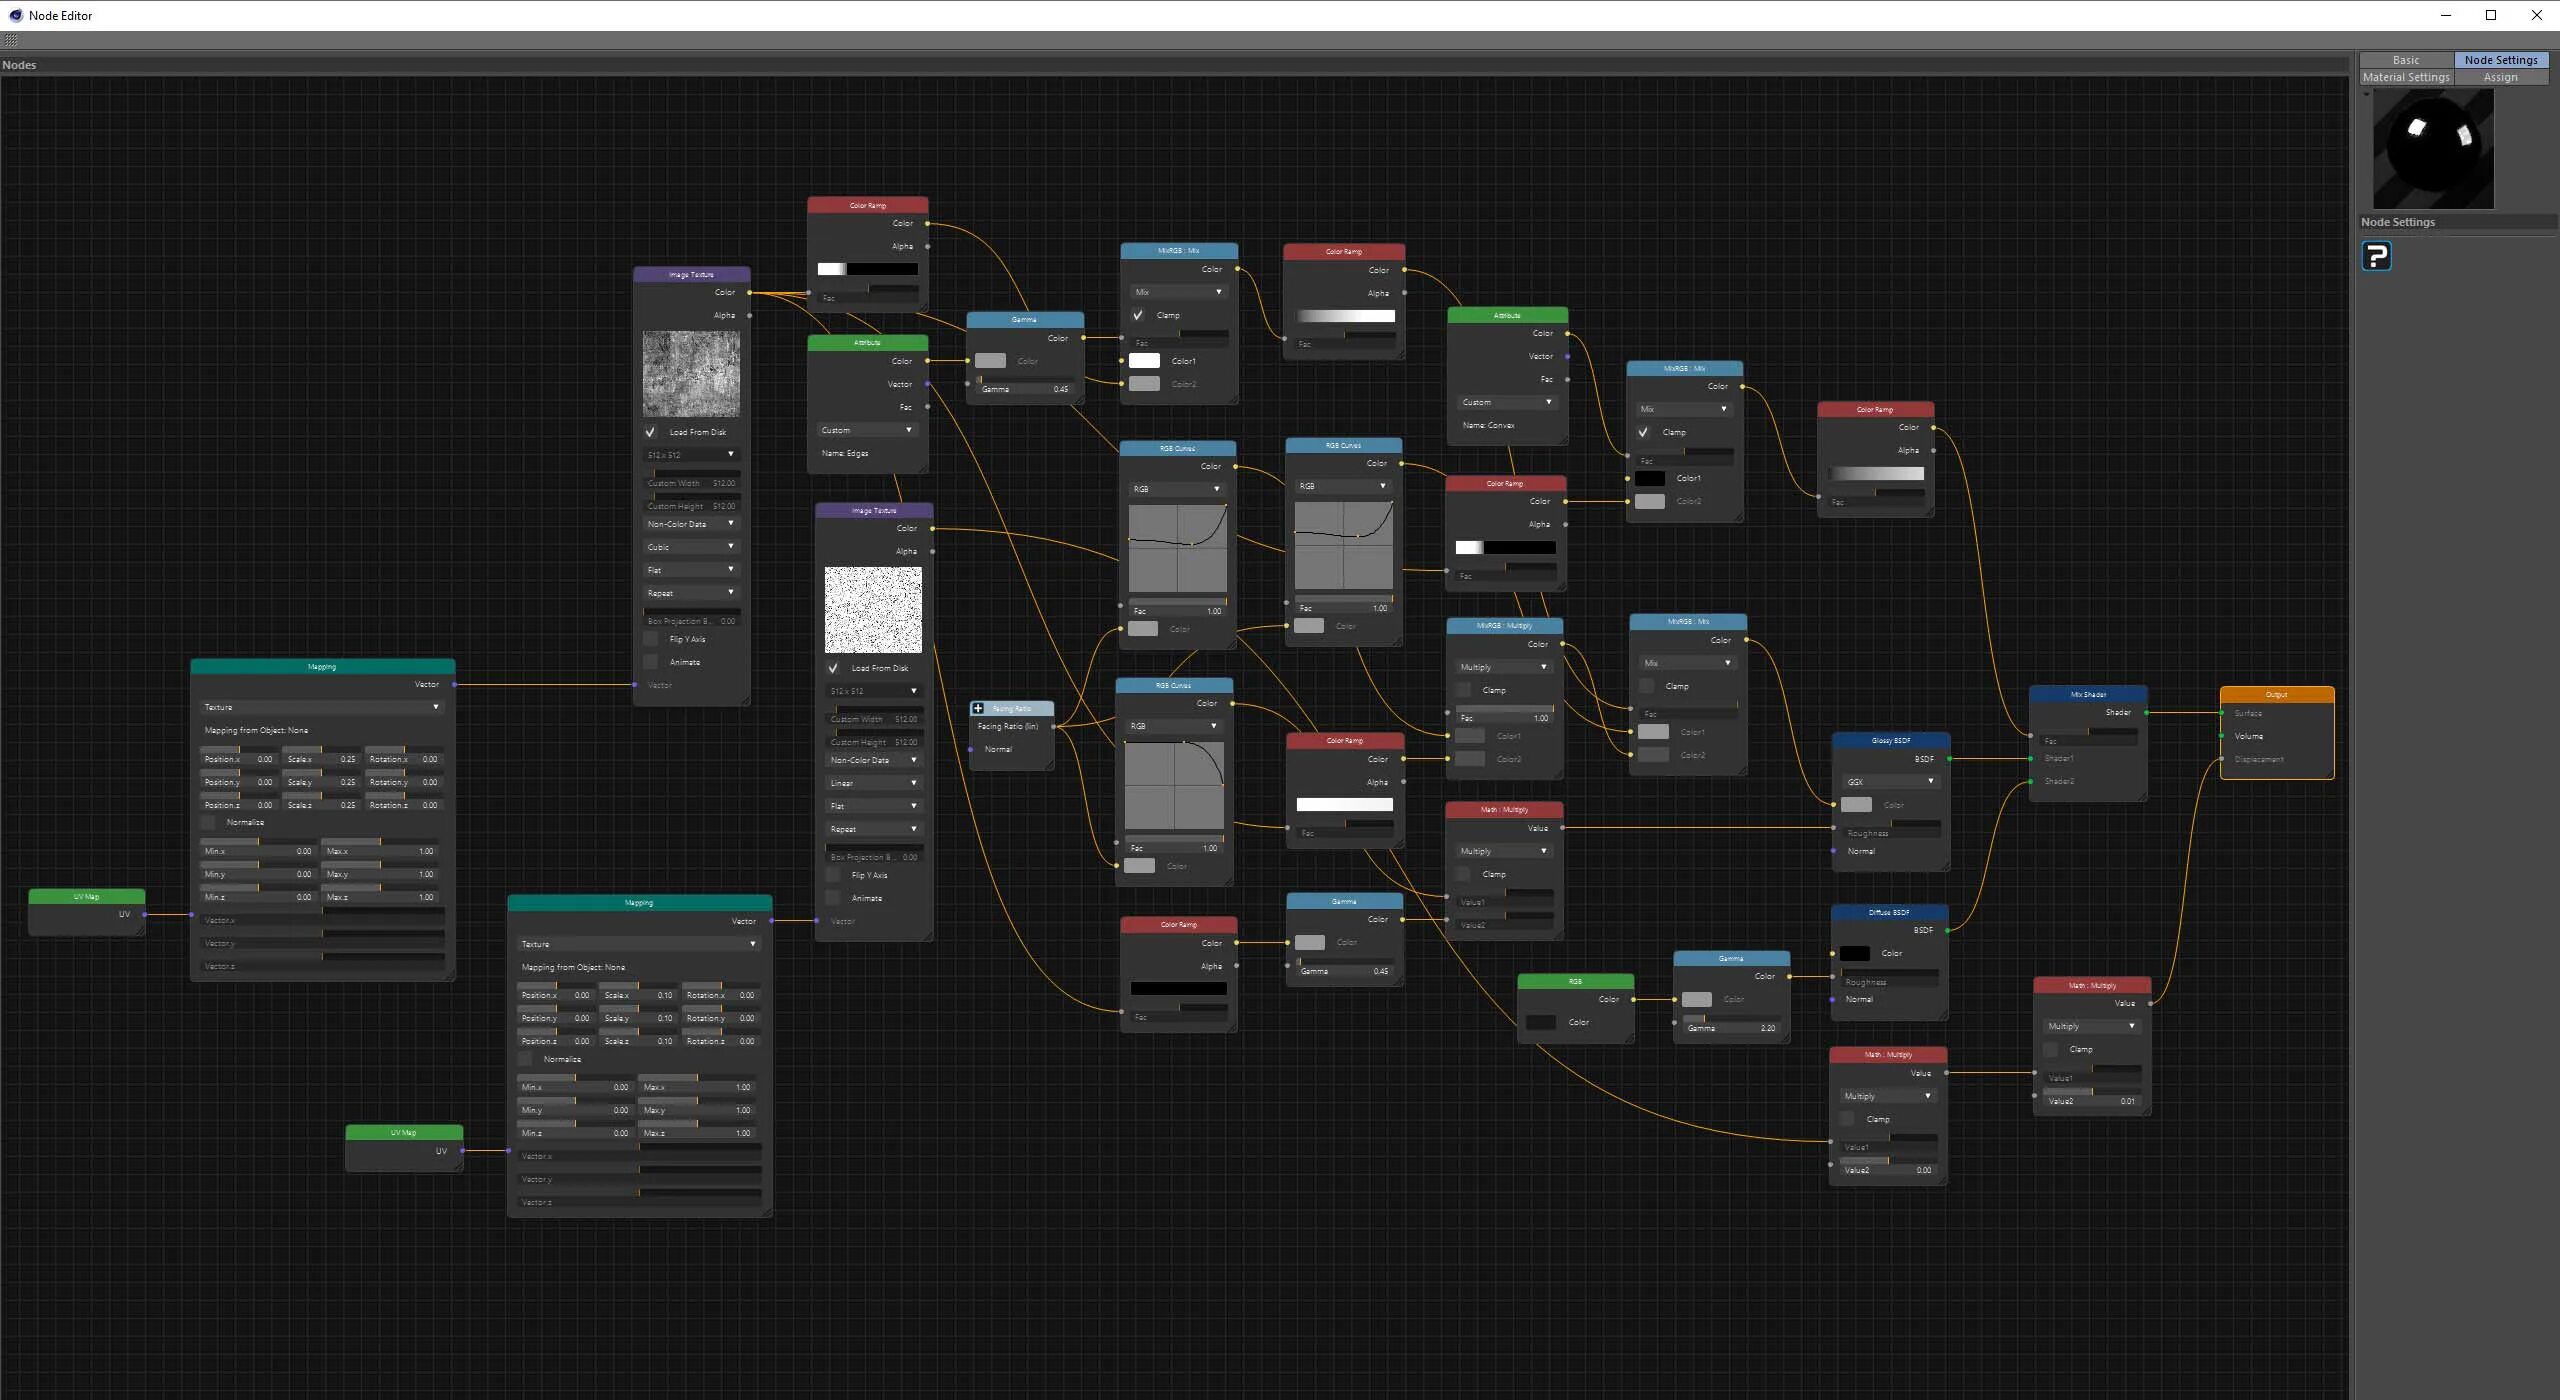Toggle Load From Disk on white noise Image Texture
The height and width of the screenshot is (1400, 2560).
click(x=833, y=668)
